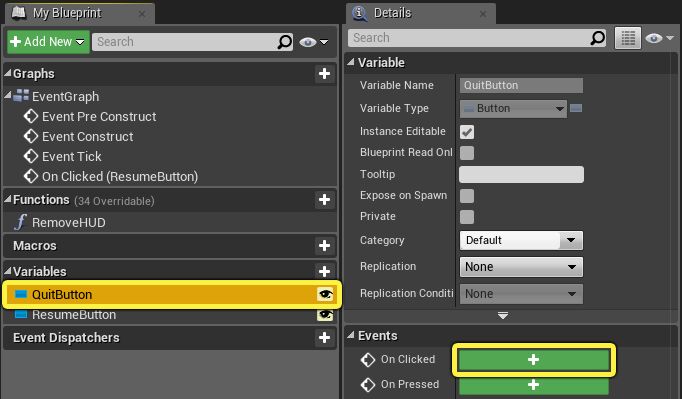Click the Tooltip text field
The width and height of the screenshot is (682, 399).
(522, 174)
